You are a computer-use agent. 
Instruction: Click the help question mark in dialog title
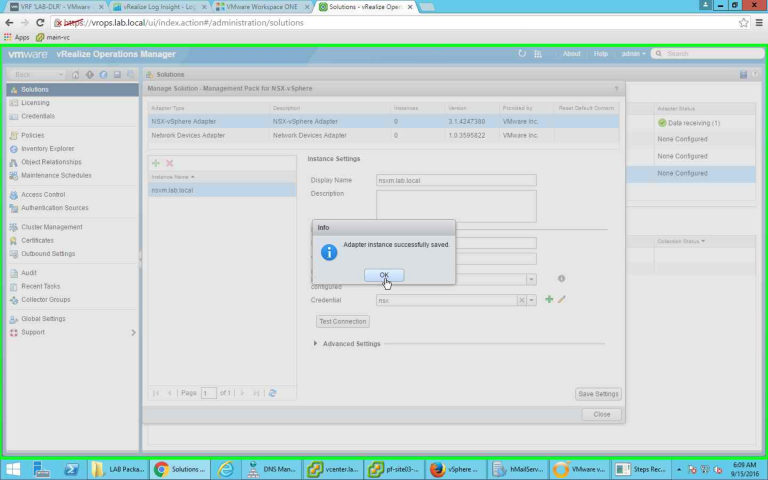click(x=616, y=89)
